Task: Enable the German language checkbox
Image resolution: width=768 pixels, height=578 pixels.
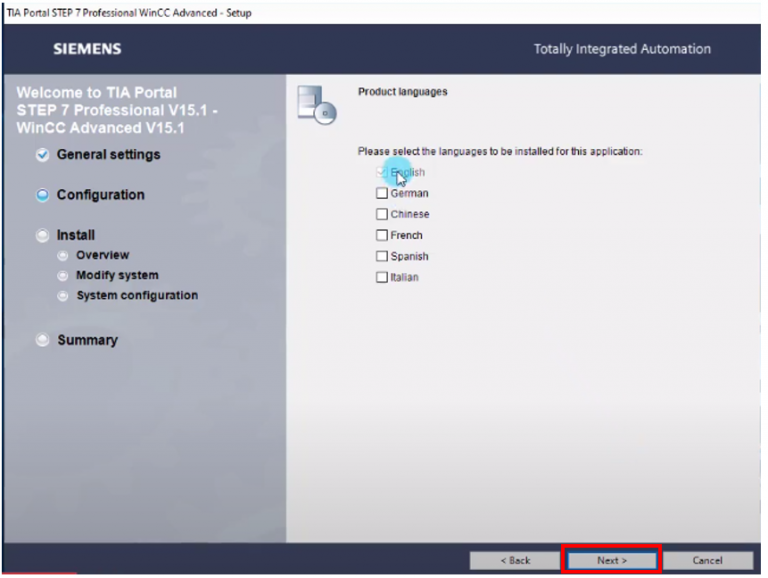Action: (381, 193)
